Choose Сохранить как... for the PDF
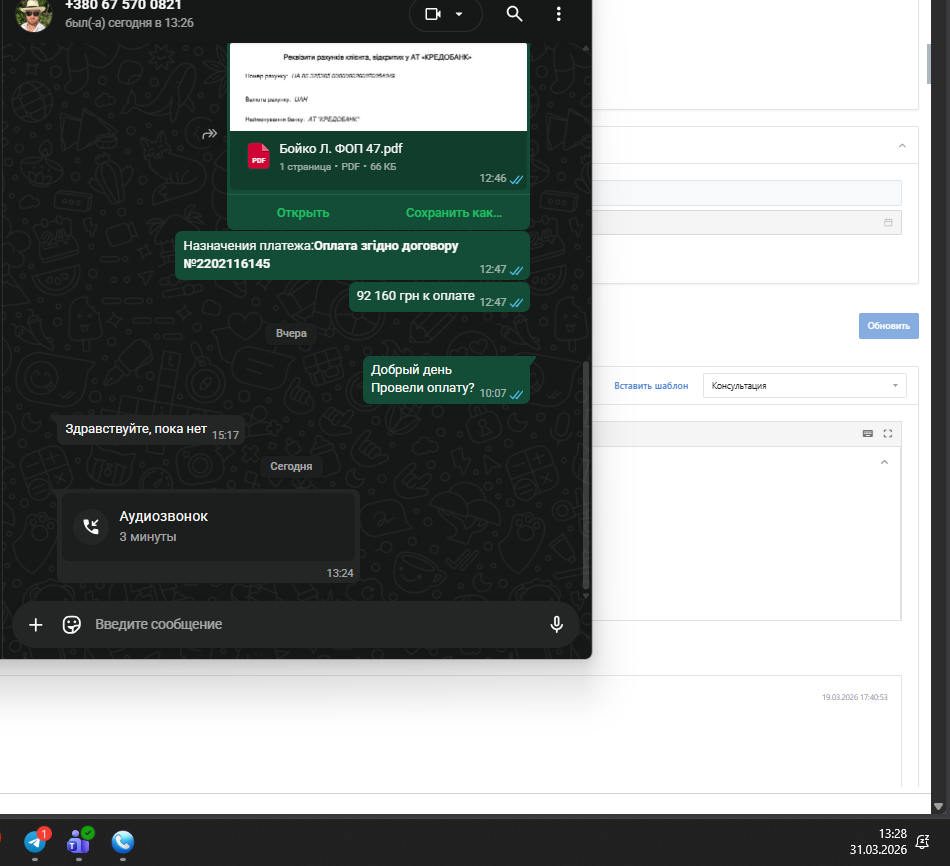 point(454,213)
